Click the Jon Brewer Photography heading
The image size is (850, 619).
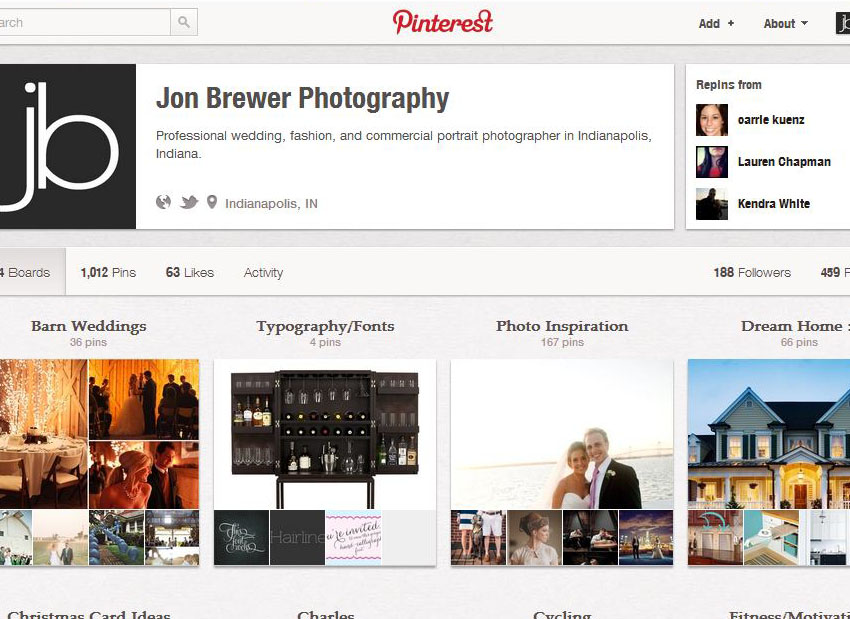click(302, 98)
